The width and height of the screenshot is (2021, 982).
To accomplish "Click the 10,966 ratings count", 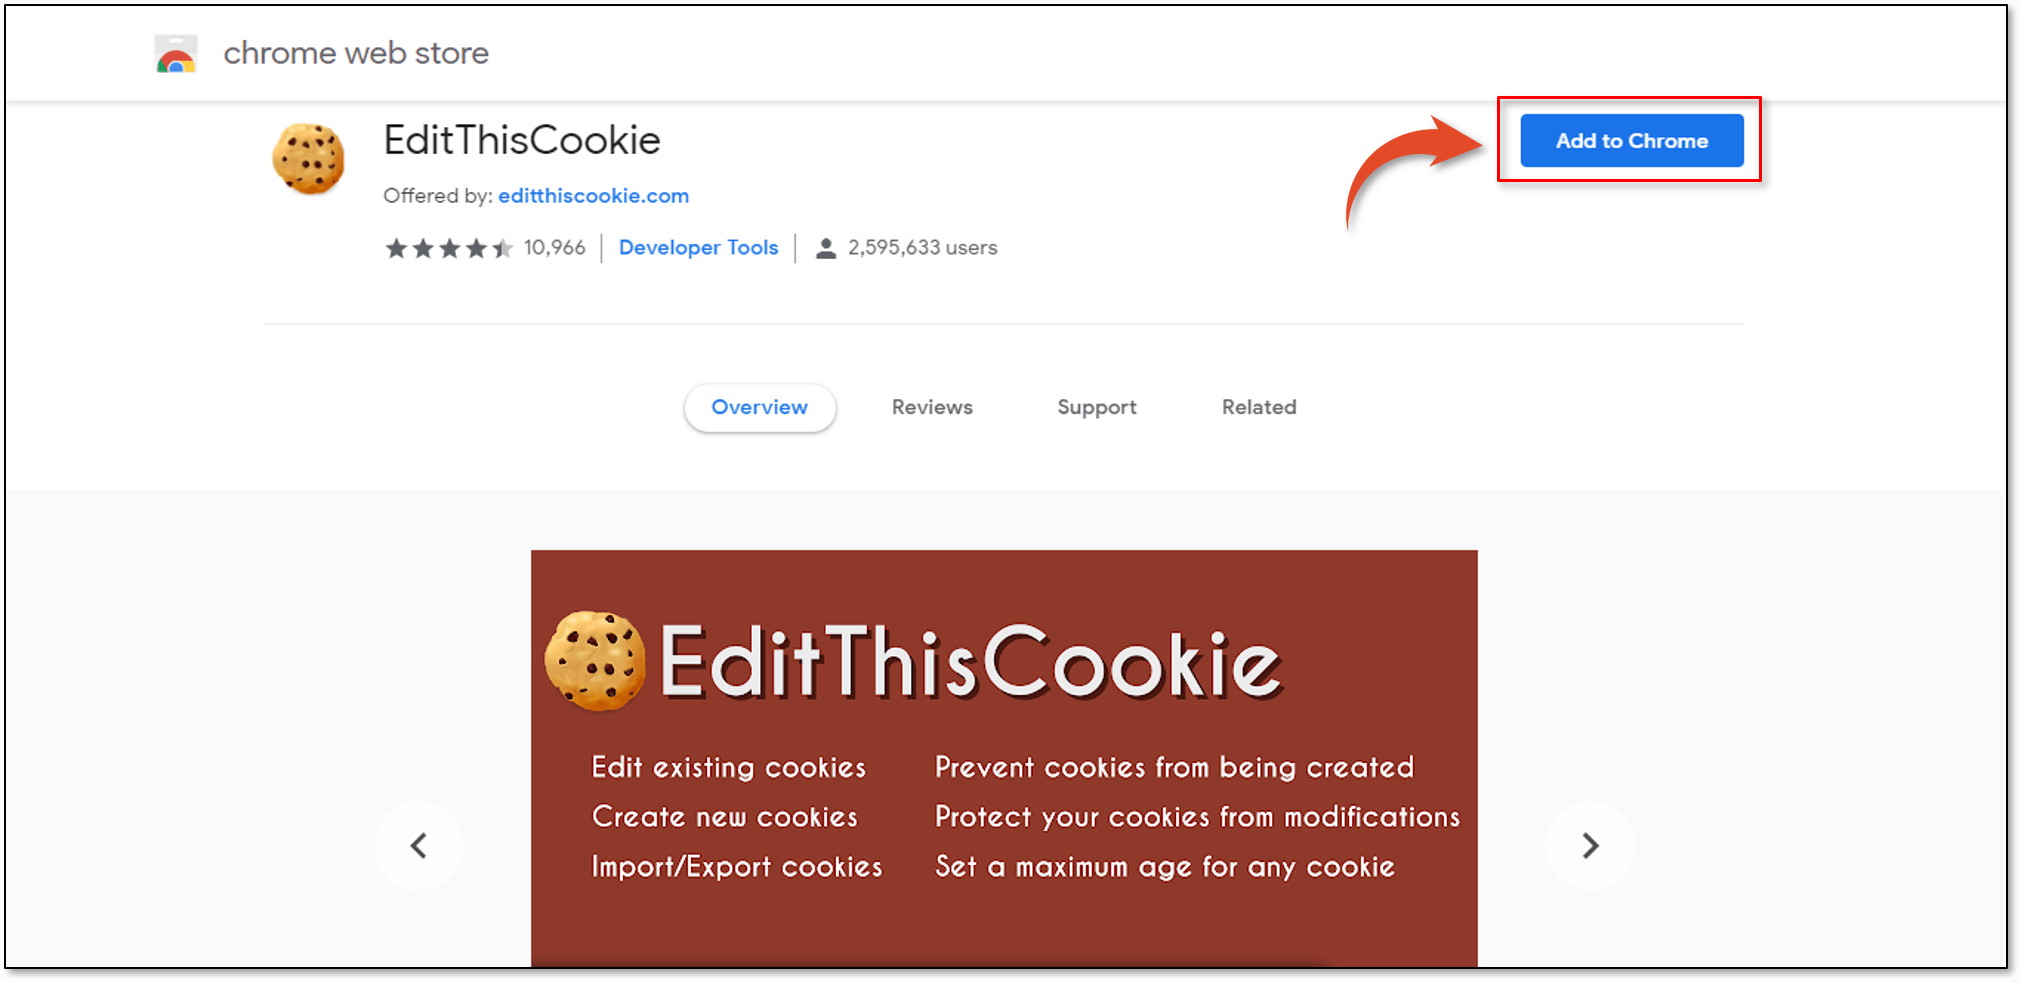I will [x=555, y=248].
